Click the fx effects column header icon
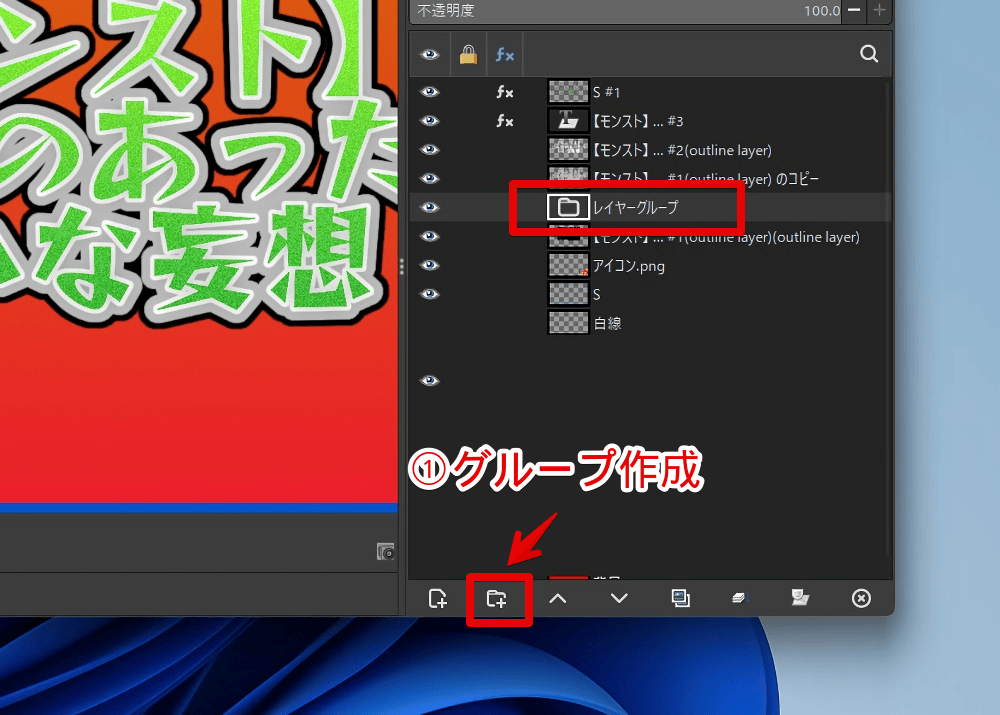Screen dimensions: 1000x715 coord(505,55)
